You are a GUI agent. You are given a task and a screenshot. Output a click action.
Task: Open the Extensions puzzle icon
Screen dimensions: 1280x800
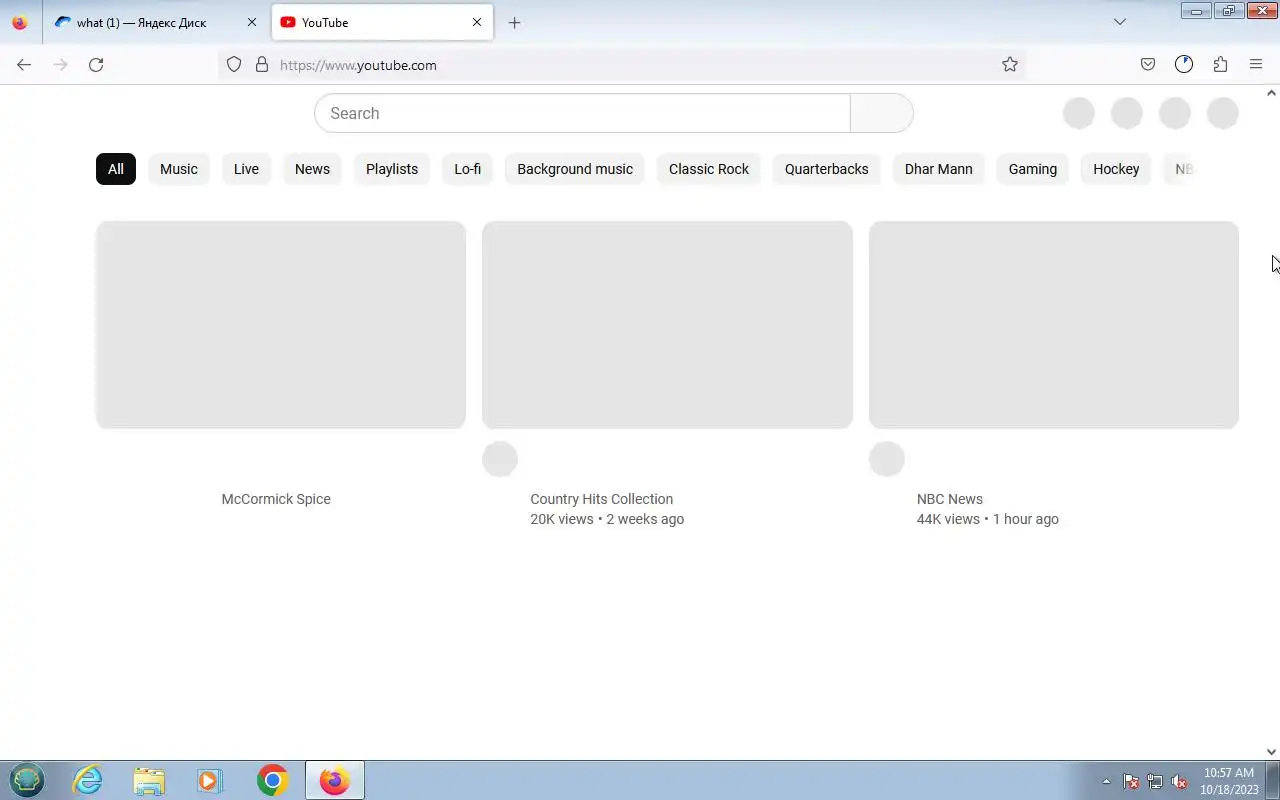1220,65
